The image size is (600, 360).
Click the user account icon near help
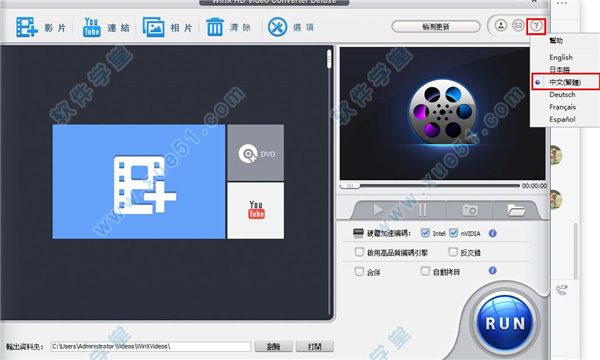click(501, 26)
